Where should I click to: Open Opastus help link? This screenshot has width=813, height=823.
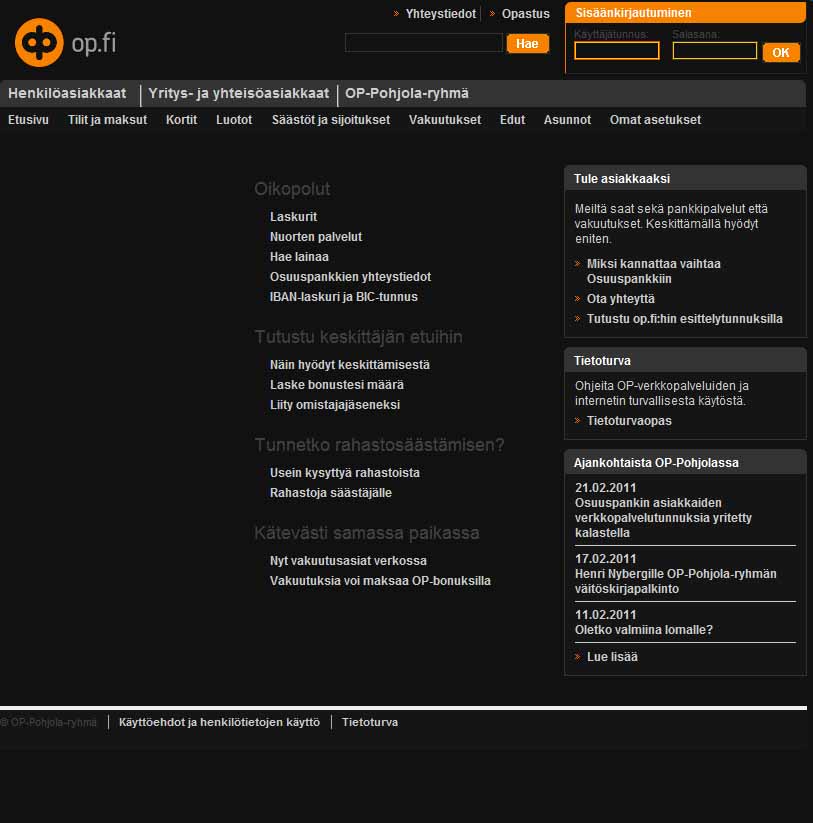525,14
